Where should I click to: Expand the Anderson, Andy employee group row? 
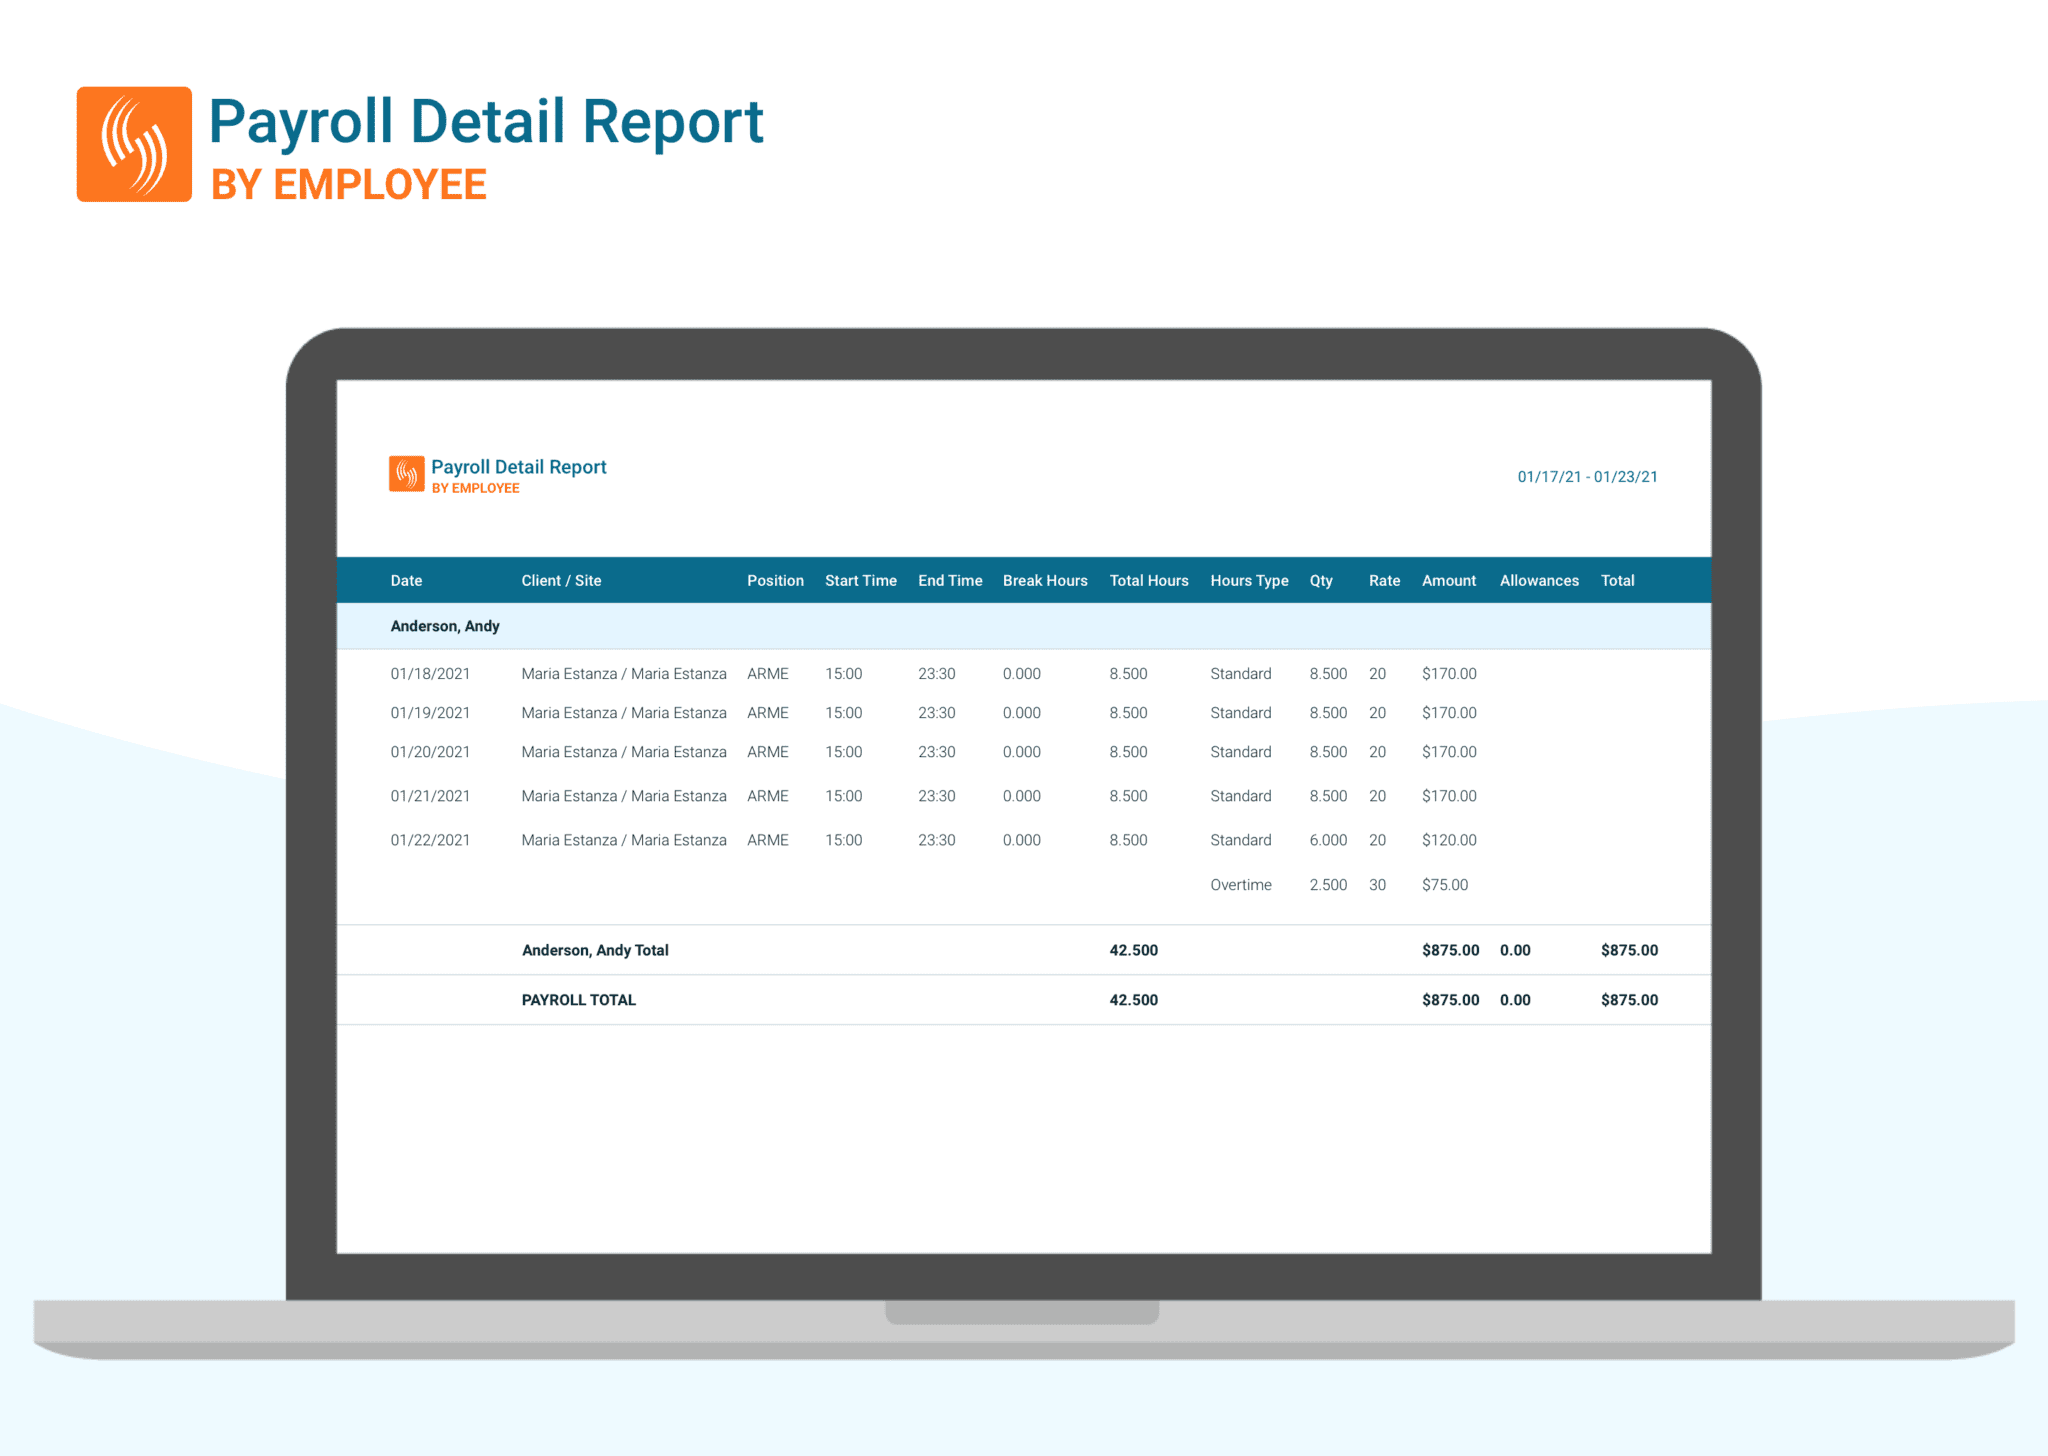click(445, 626)
